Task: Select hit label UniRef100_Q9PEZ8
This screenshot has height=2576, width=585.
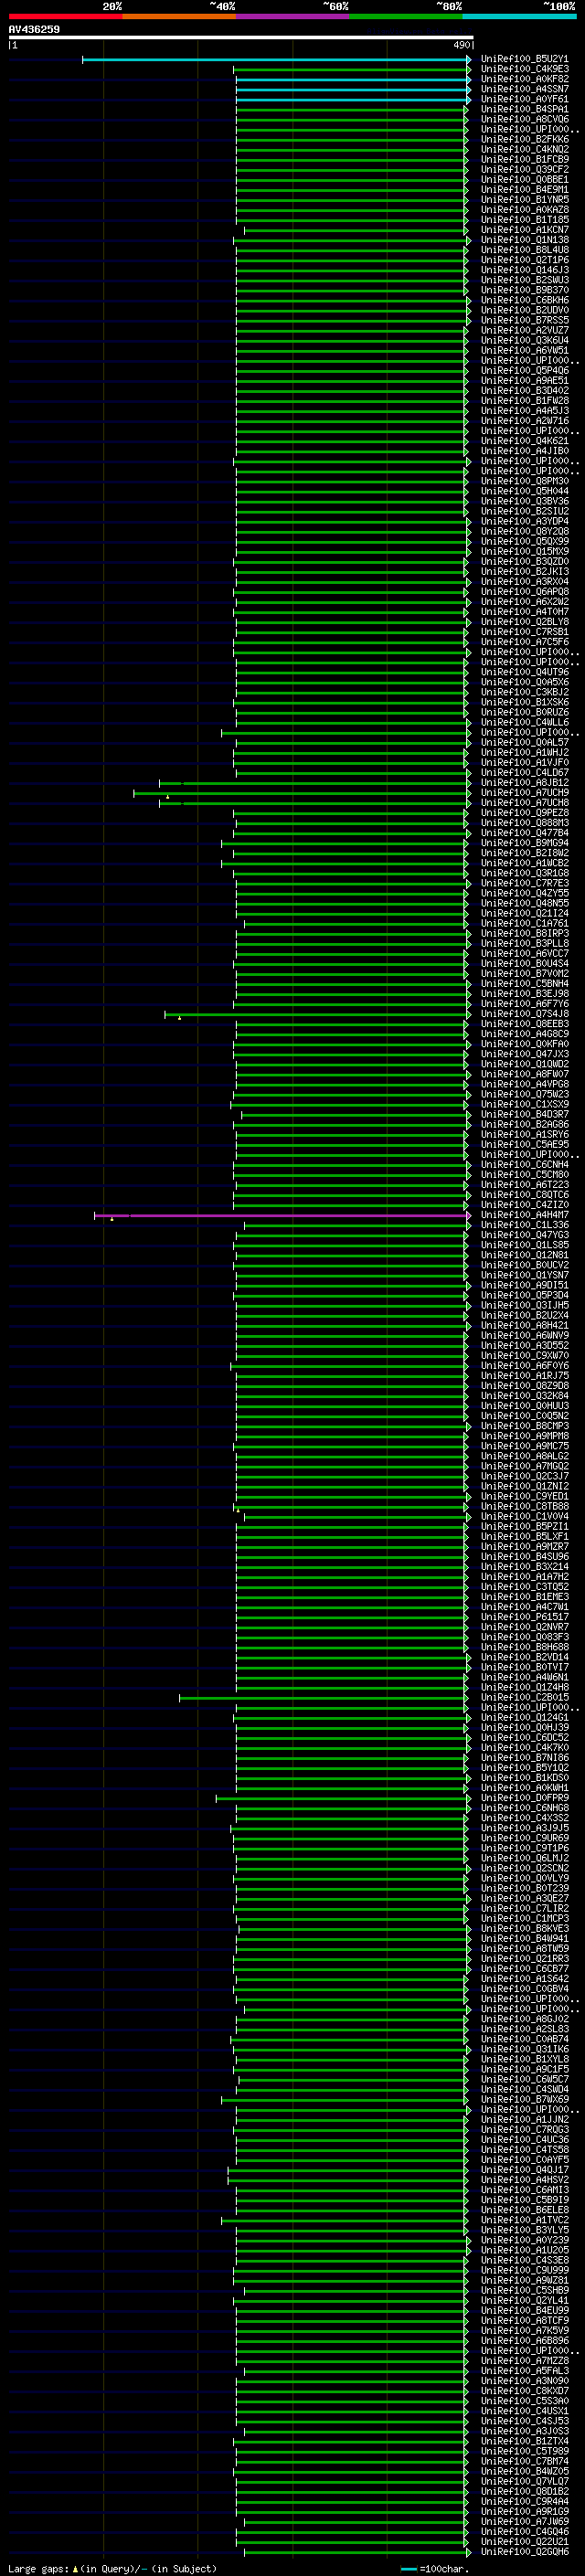Action: coord(524,813)
